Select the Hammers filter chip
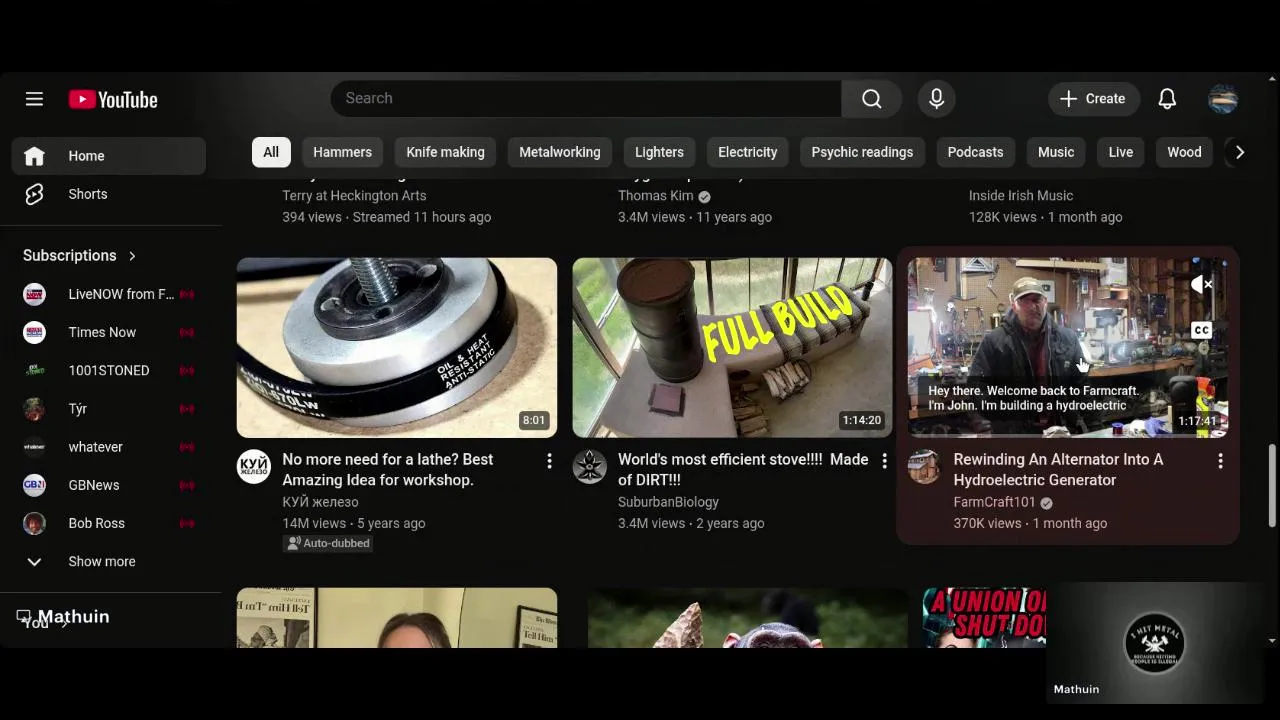Viewport: 1280px width, 720px height. (x=342, y=152)
